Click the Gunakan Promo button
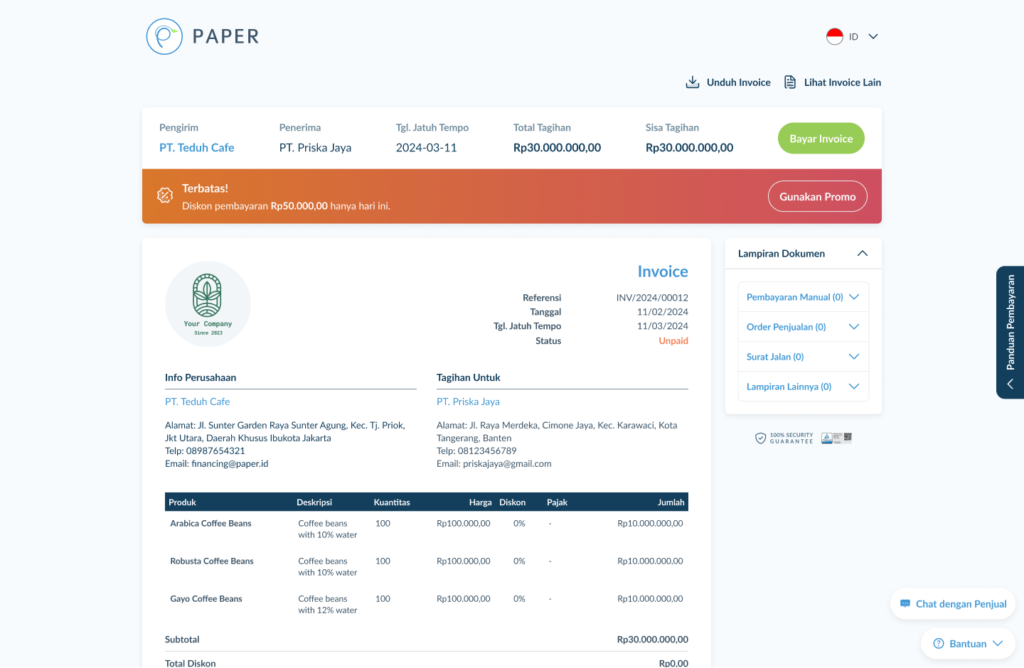The image size is (1024, 668). tap(817, 196)
